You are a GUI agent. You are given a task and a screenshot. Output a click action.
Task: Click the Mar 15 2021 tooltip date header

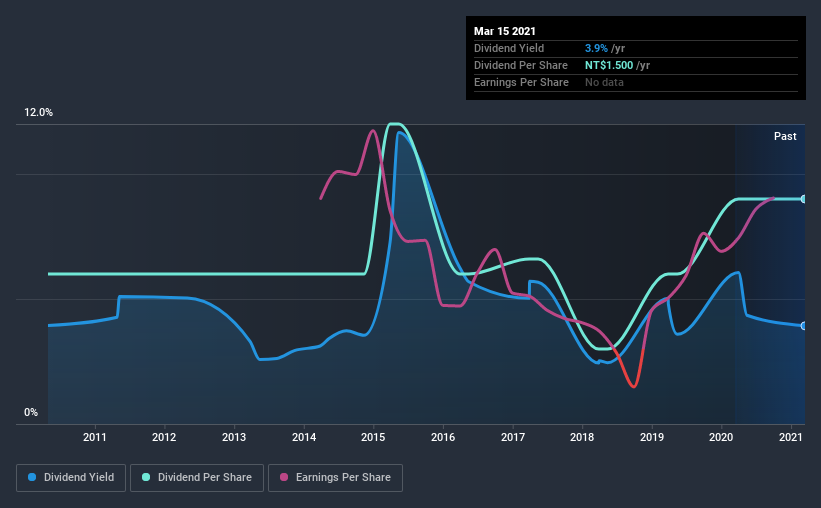coord(505,31)
